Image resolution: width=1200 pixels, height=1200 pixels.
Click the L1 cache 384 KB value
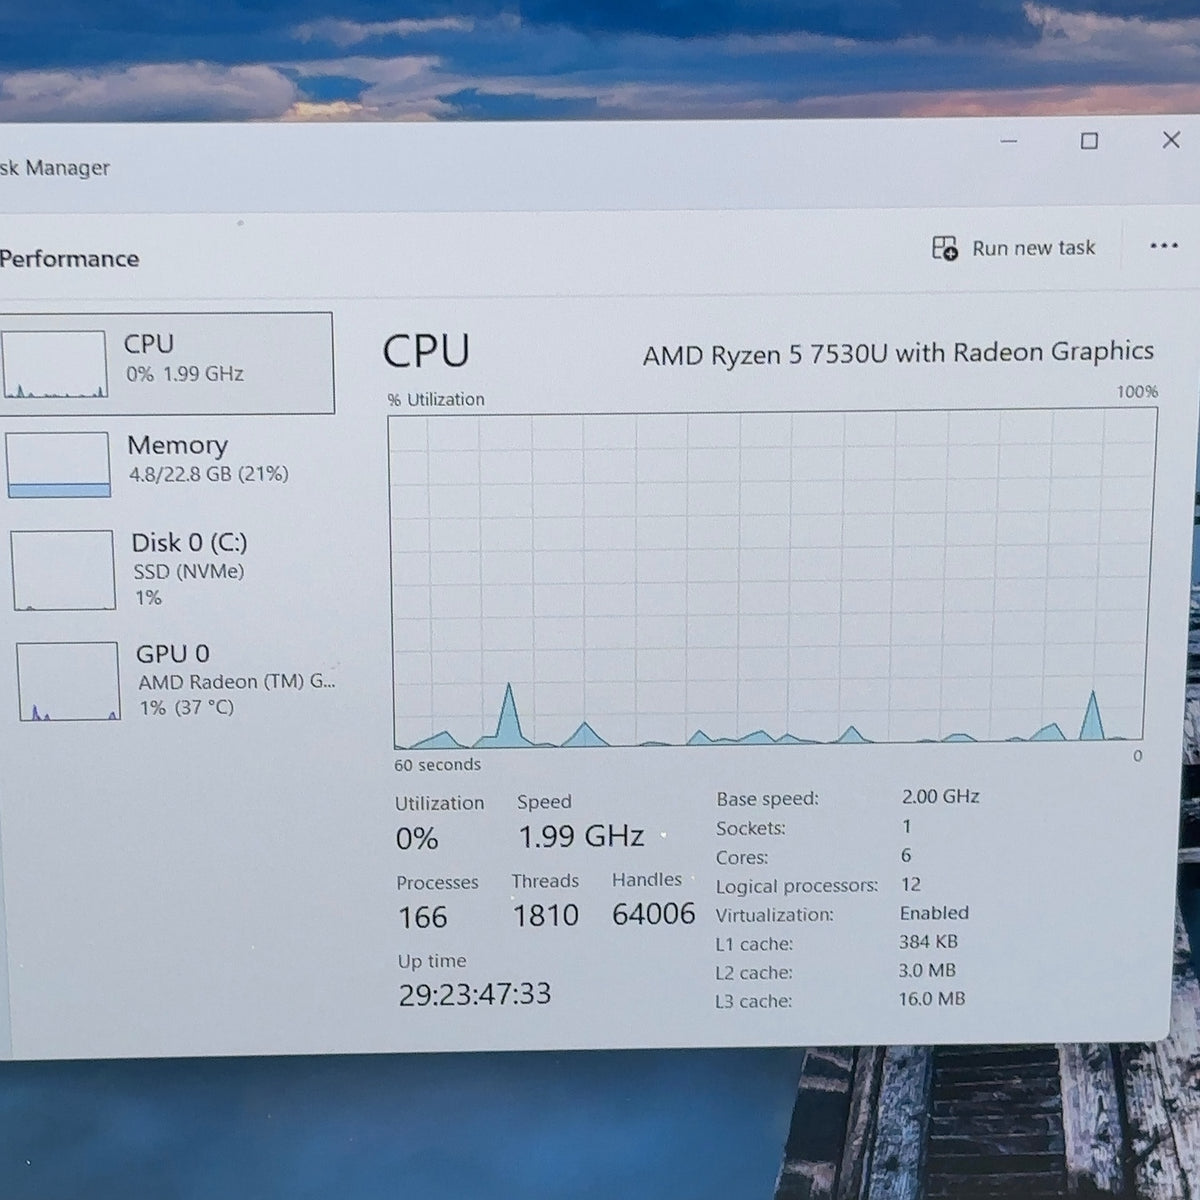click(928, 941)
